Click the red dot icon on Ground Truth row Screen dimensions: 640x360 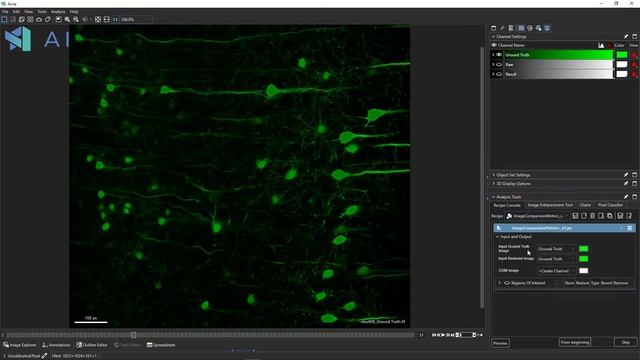(634, 55)
